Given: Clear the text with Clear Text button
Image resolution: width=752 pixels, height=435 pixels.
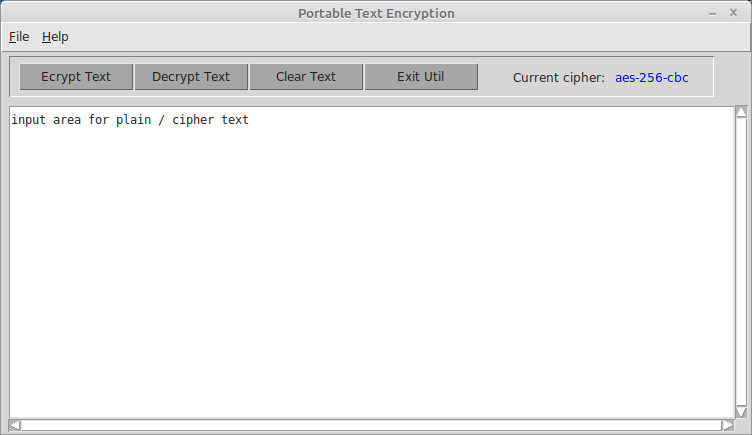Looking at the screenshot, I should pyautogui.click(x=306, y=77).
